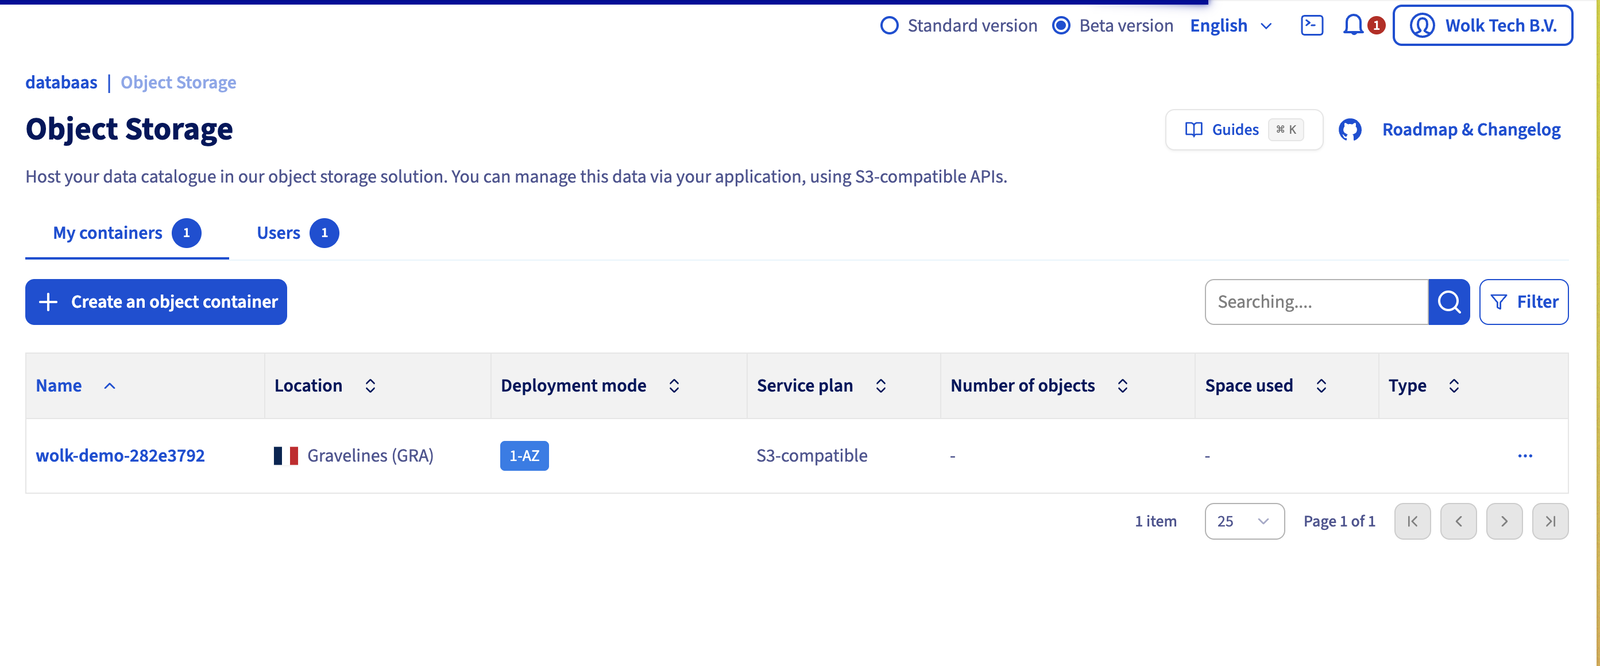Sort by Name column arrow
1600x666 pixels.
pos(110,386)
